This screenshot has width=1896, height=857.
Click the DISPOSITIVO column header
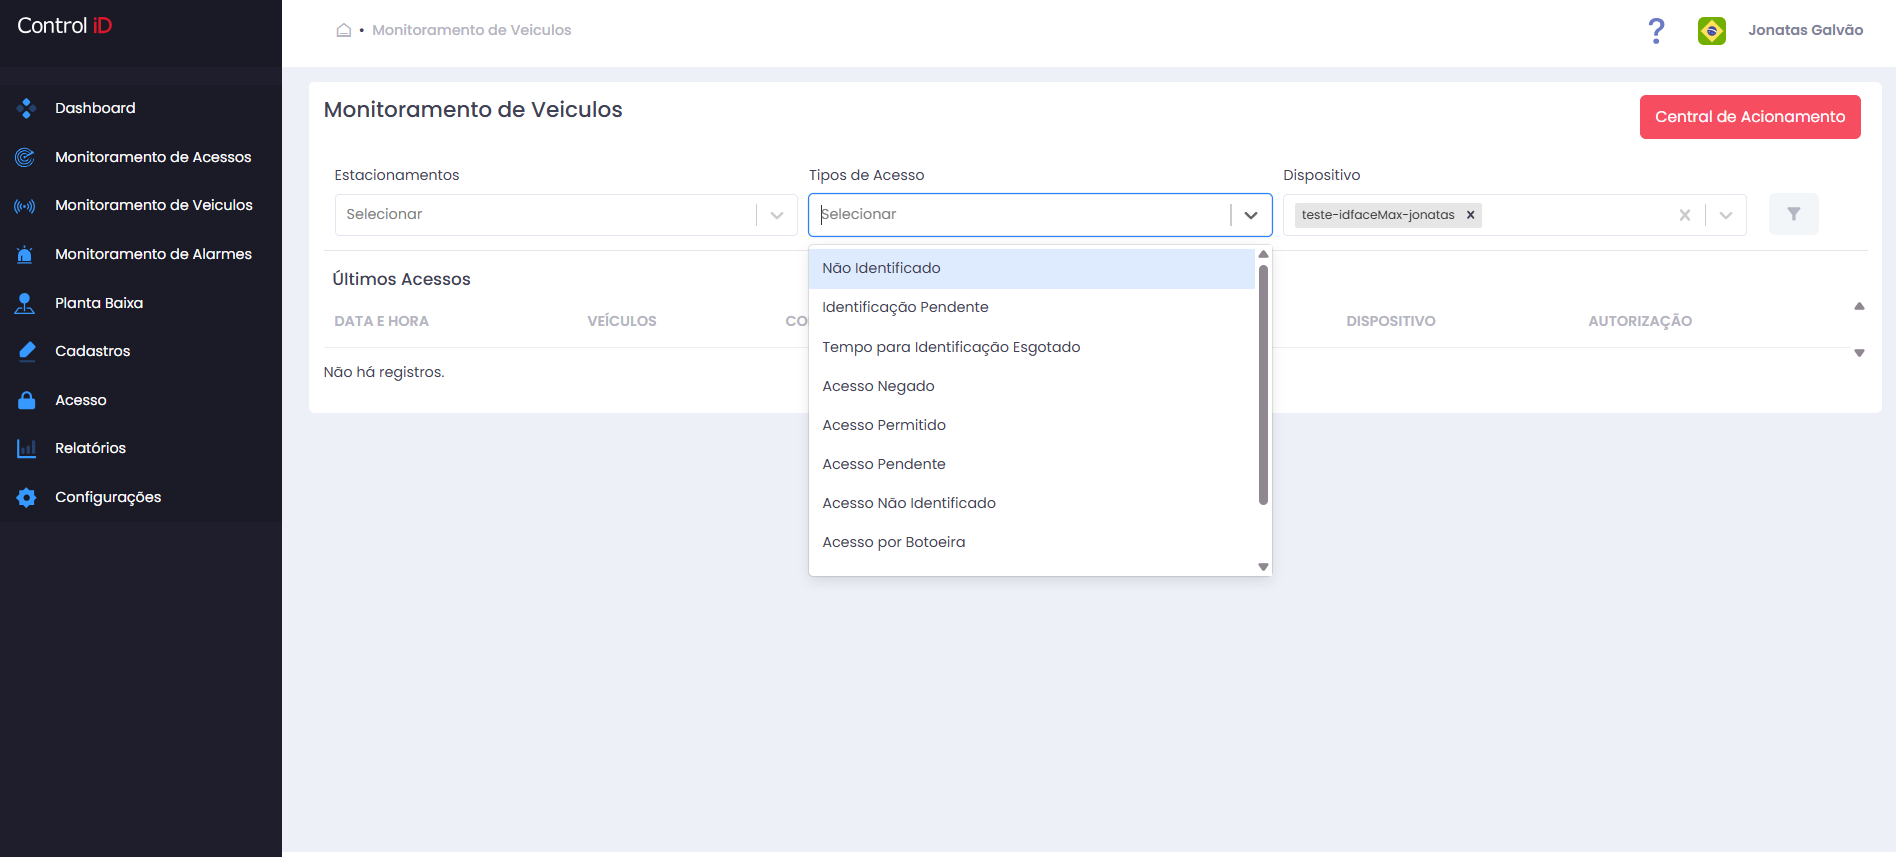point(1391,321)
